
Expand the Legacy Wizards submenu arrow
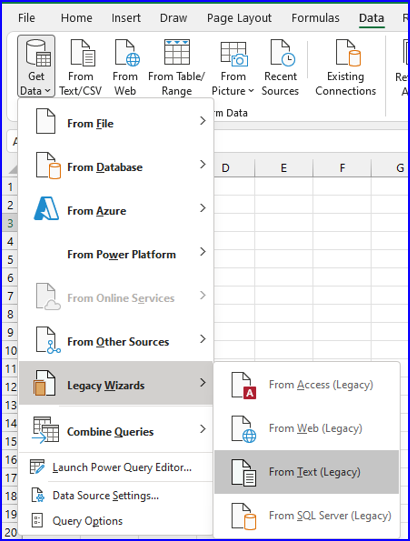coord(203,382)
